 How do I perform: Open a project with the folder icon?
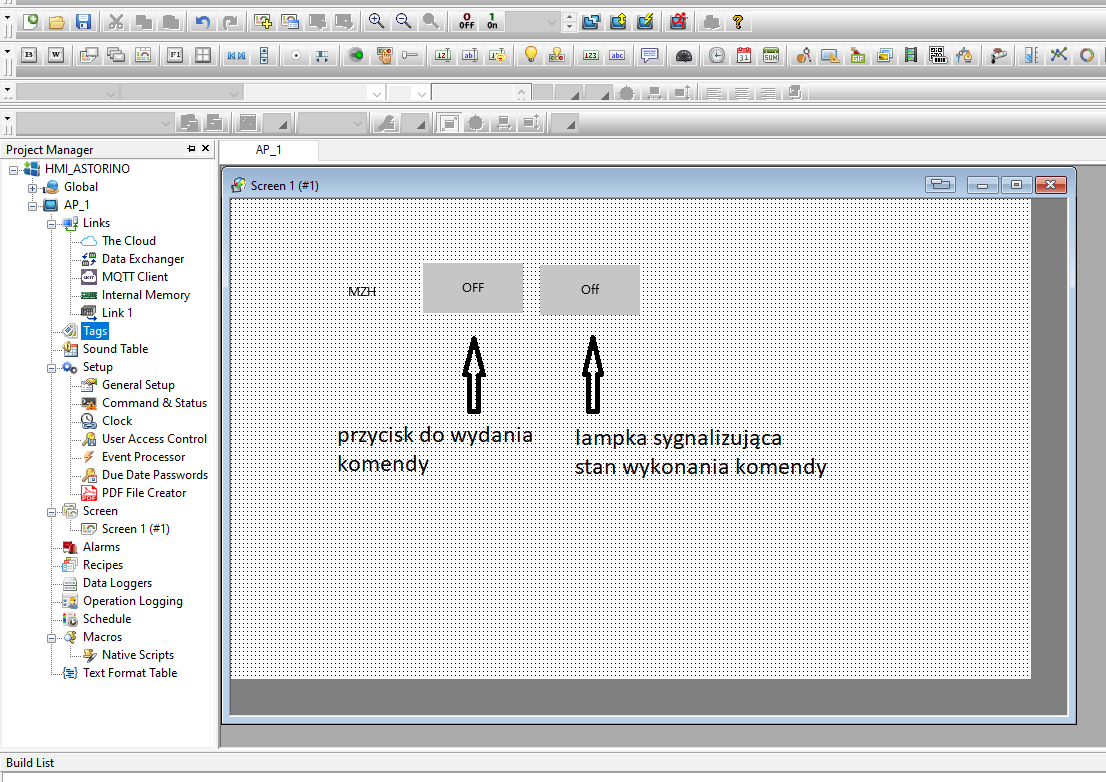point(57,22)
